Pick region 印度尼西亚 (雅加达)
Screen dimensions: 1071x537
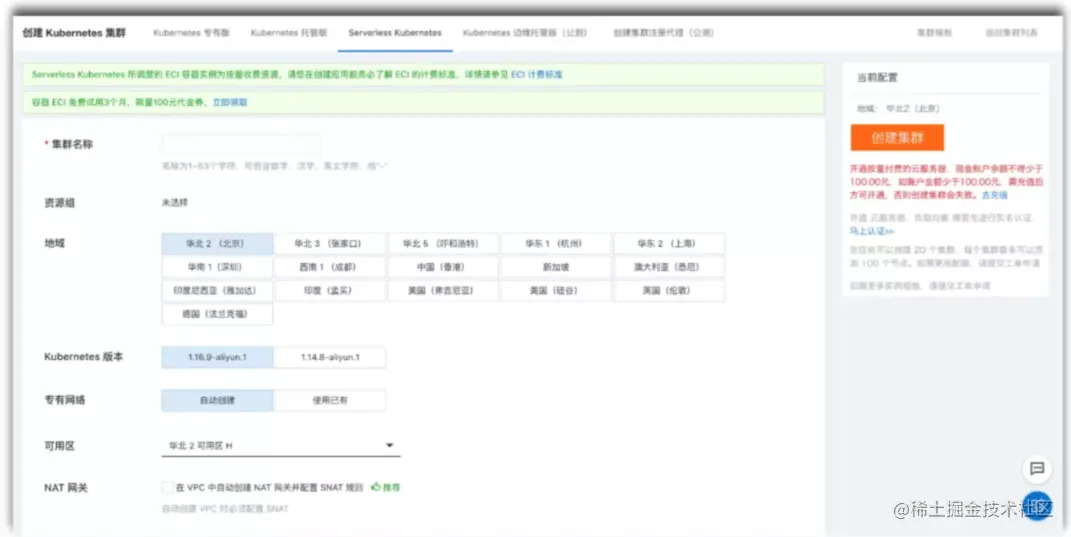[x=217, y=290]
